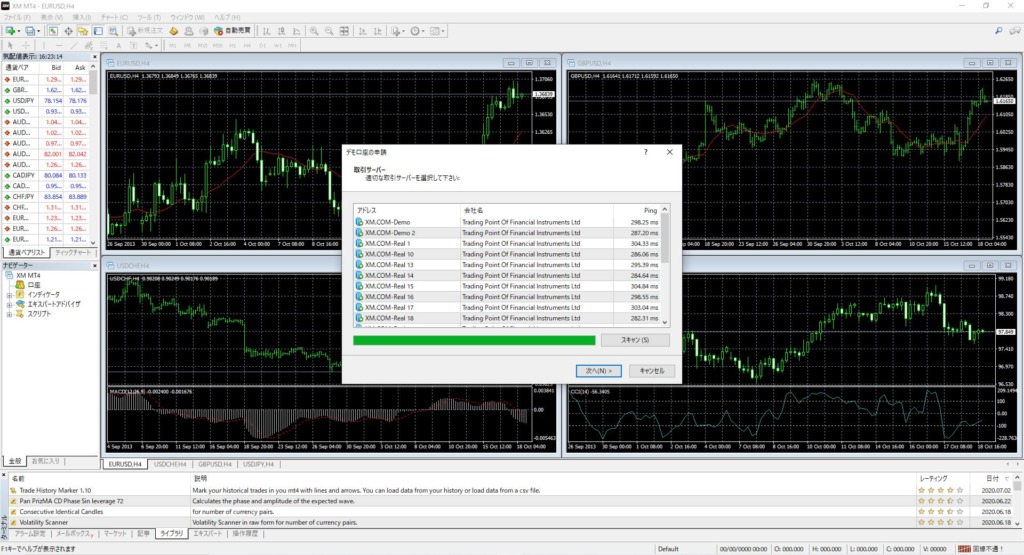The height and width of the screenshot is (555, 1024).
Task: Switch to the USDJPY,H4 chart tab
Action: (259, 464)
